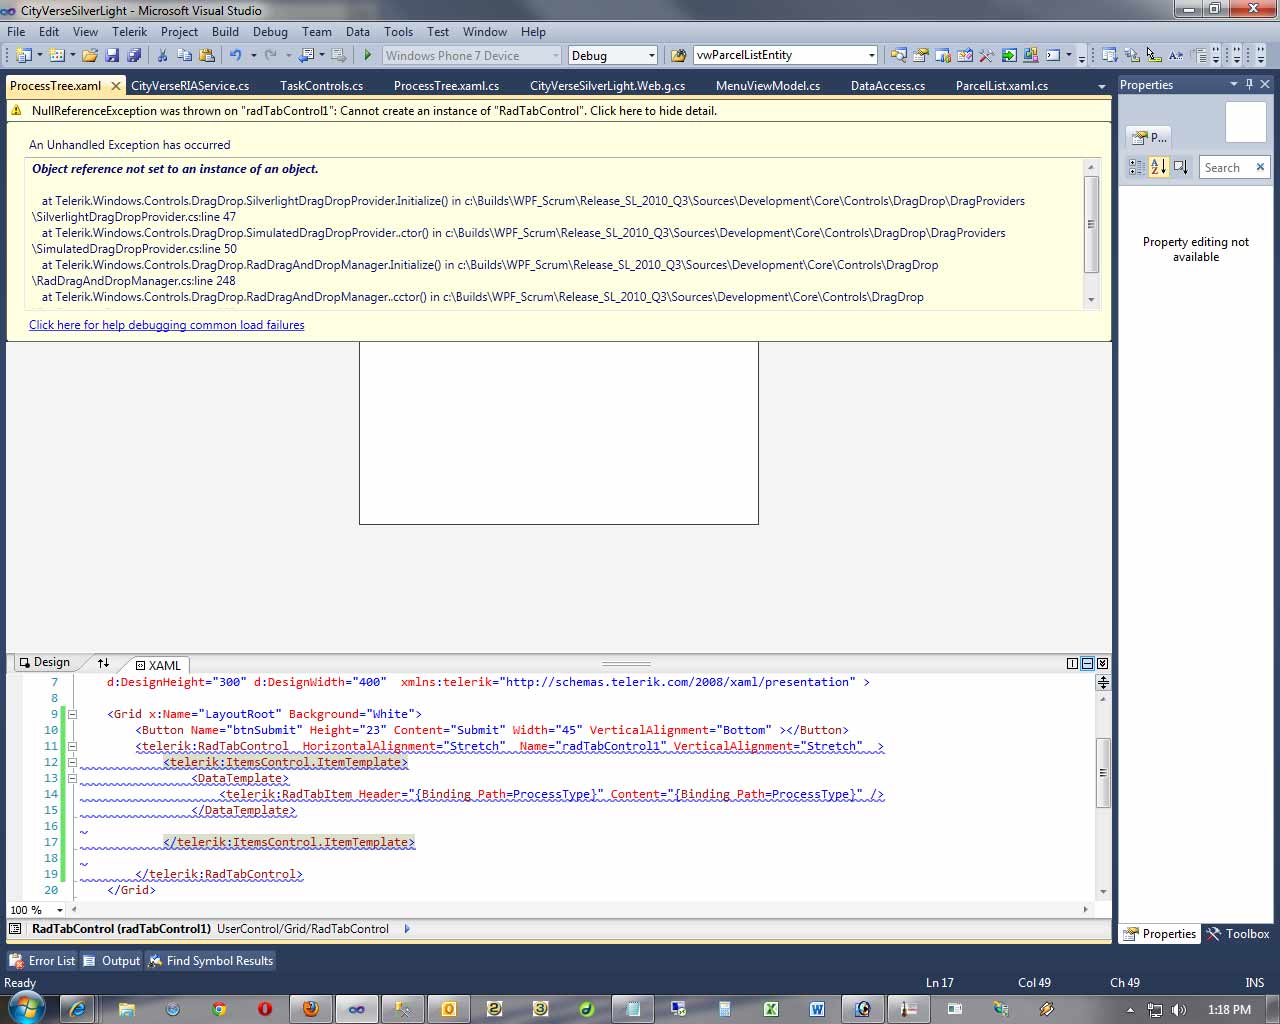Open the Build menu

pyautogui.click(x=225, y=31)
